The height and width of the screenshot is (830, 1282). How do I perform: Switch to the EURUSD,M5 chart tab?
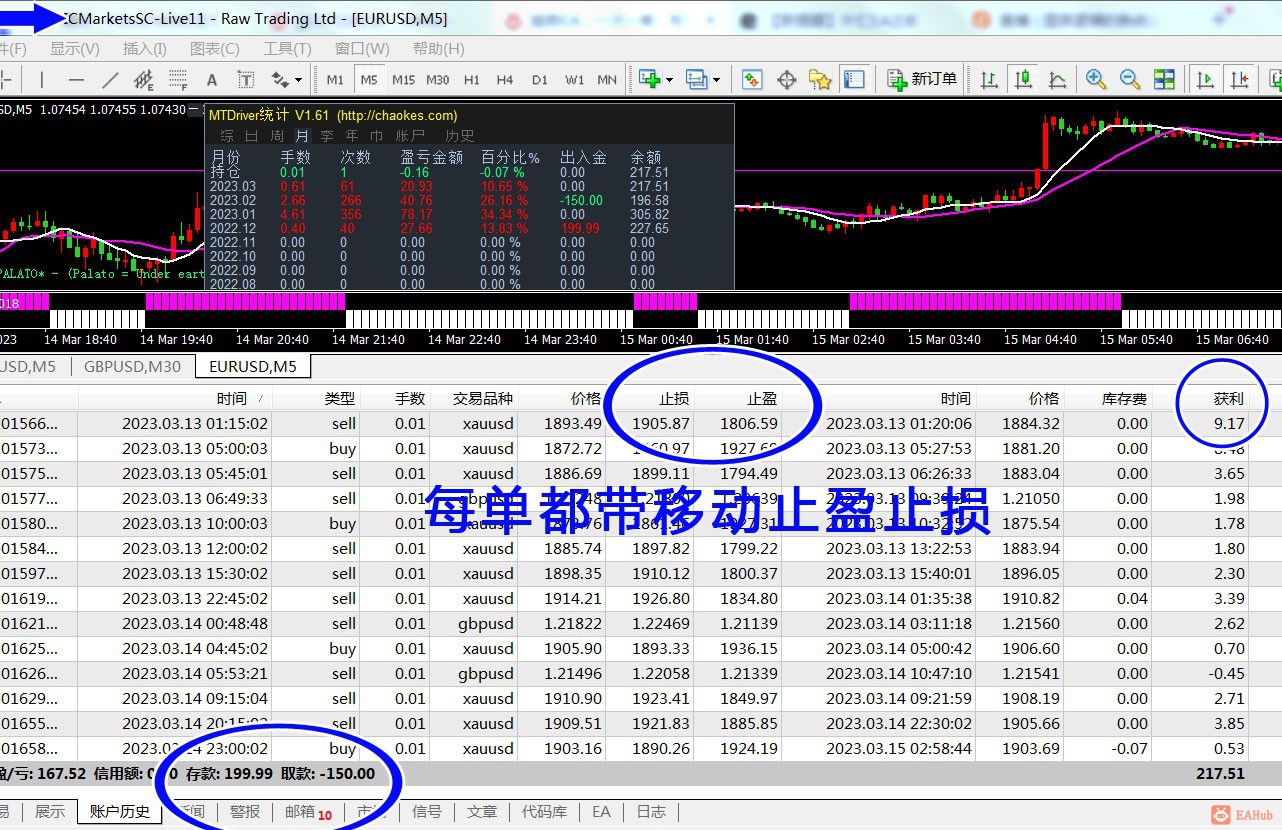pyautogui.click(x=253, y=366)
